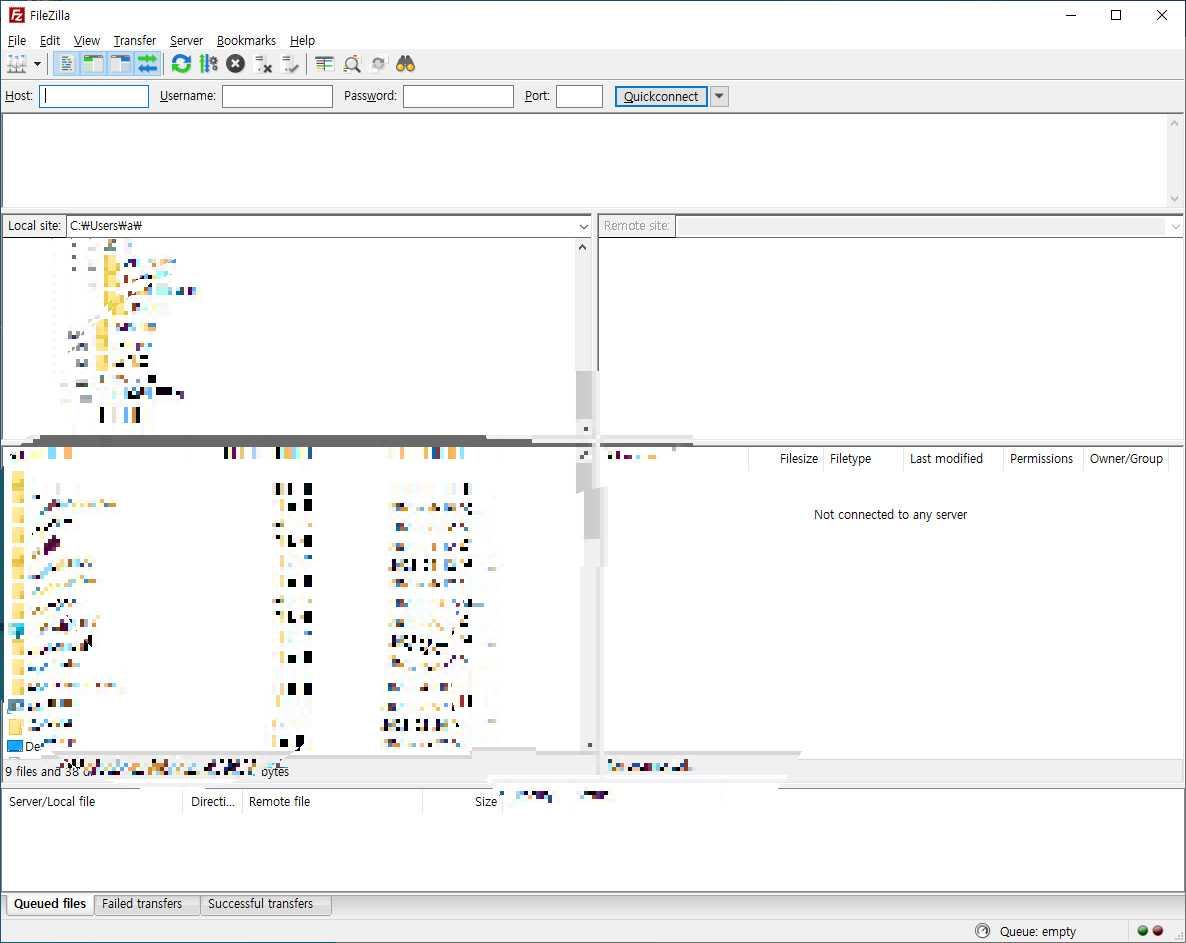Click into the Username field
1186x943 pixels.
click(x=277, y=96)
